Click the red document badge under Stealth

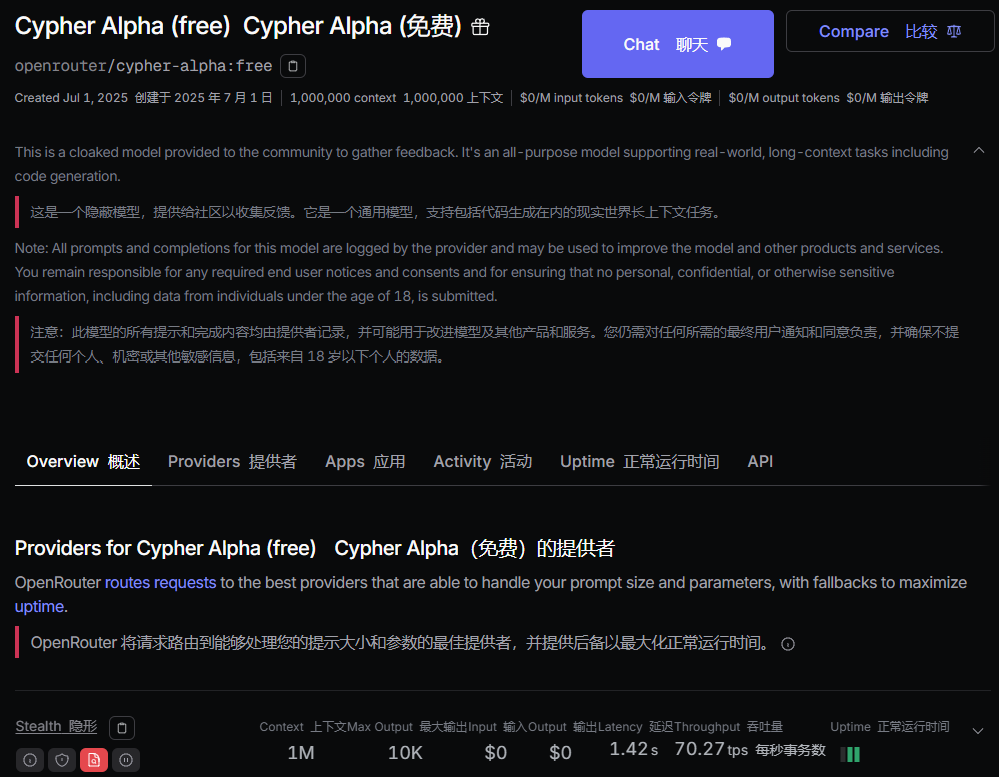click(x=94, y=760)
